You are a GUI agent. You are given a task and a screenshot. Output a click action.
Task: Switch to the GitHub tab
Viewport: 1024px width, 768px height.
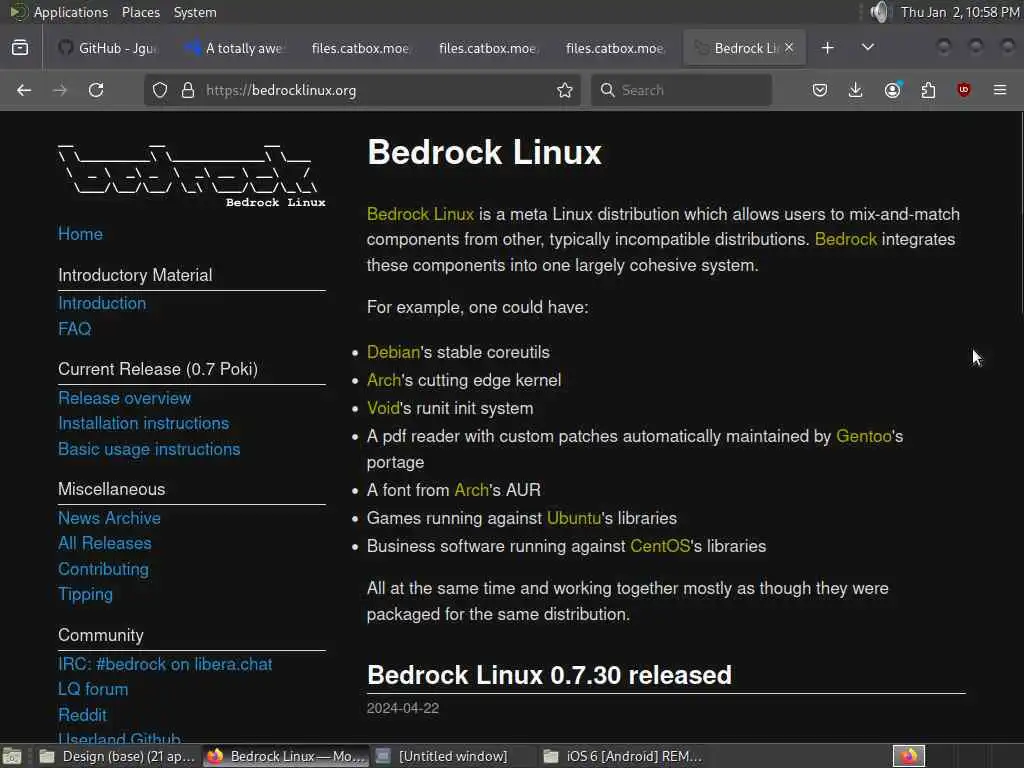coord(108,48)
